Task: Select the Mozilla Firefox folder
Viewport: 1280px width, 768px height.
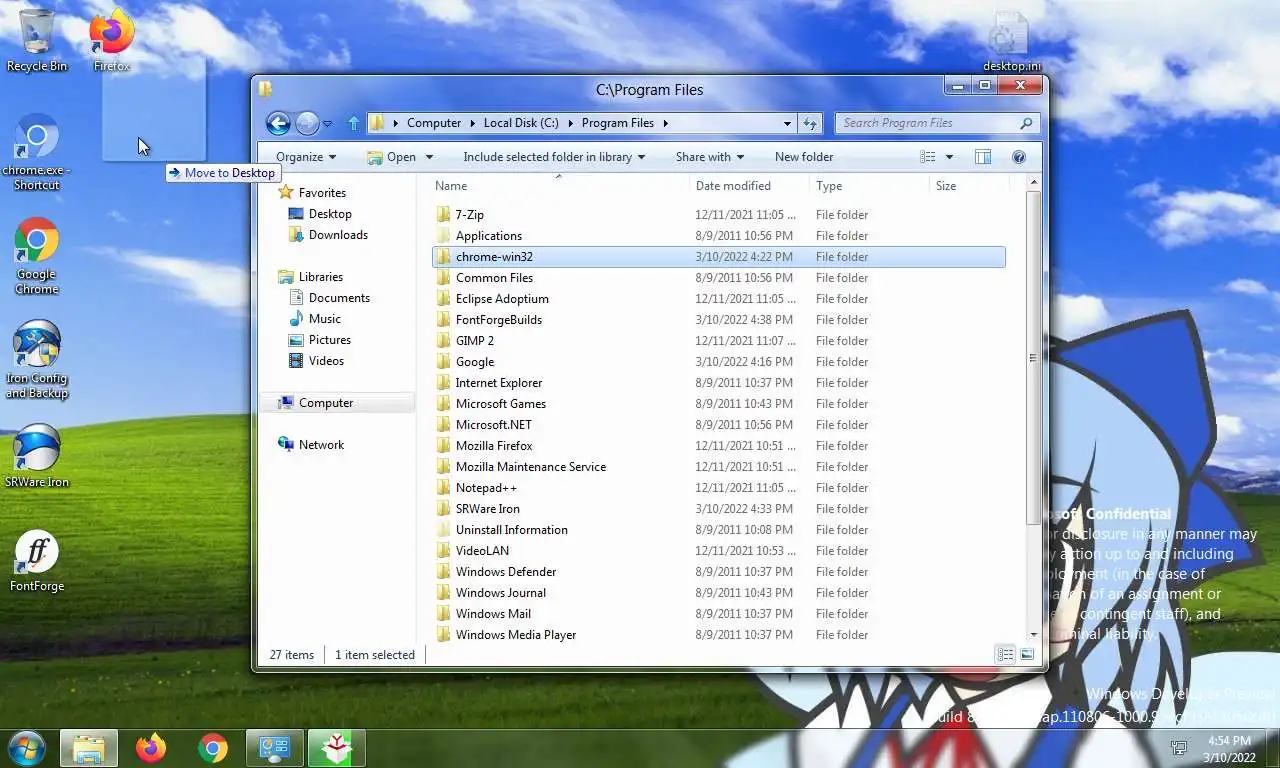Action: coord(719,446)
